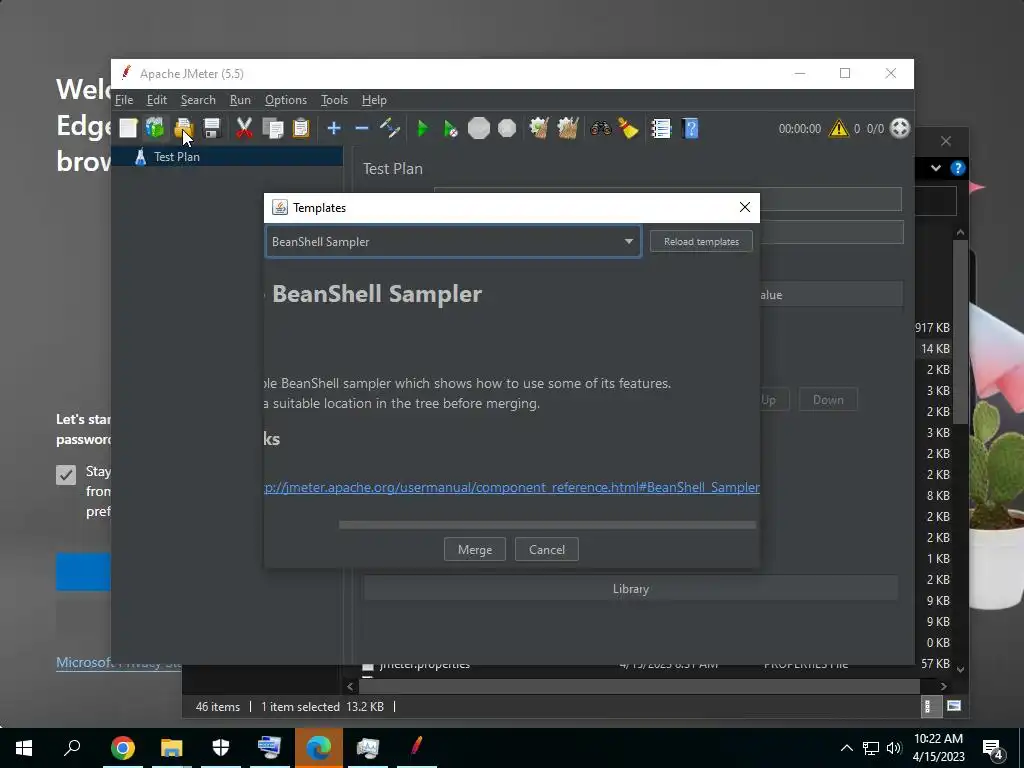Click the Open file folder icon

pos(184,128)
